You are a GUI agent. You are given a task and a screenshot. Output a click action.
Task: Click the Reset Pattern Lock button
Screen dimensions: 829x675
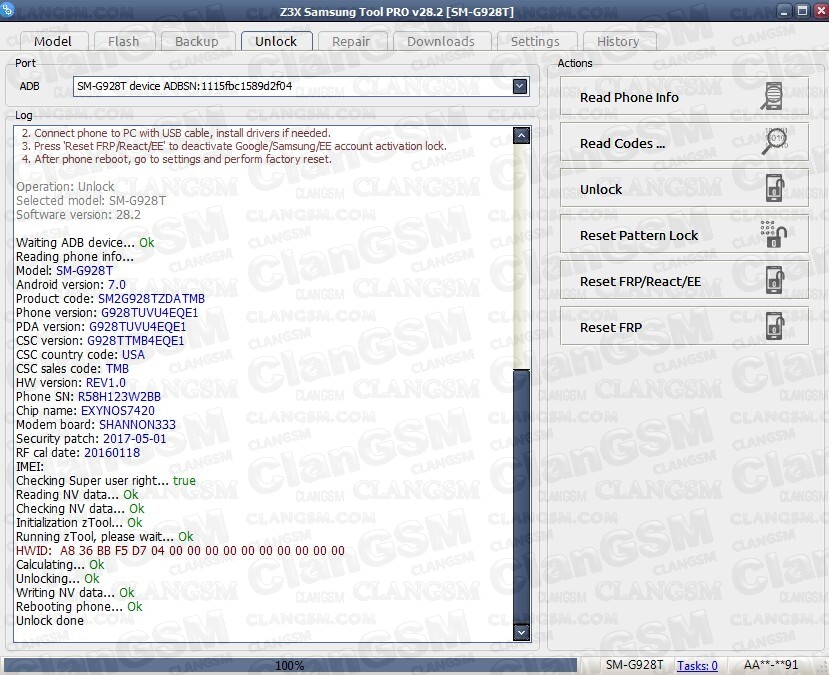tap(684, 235)
